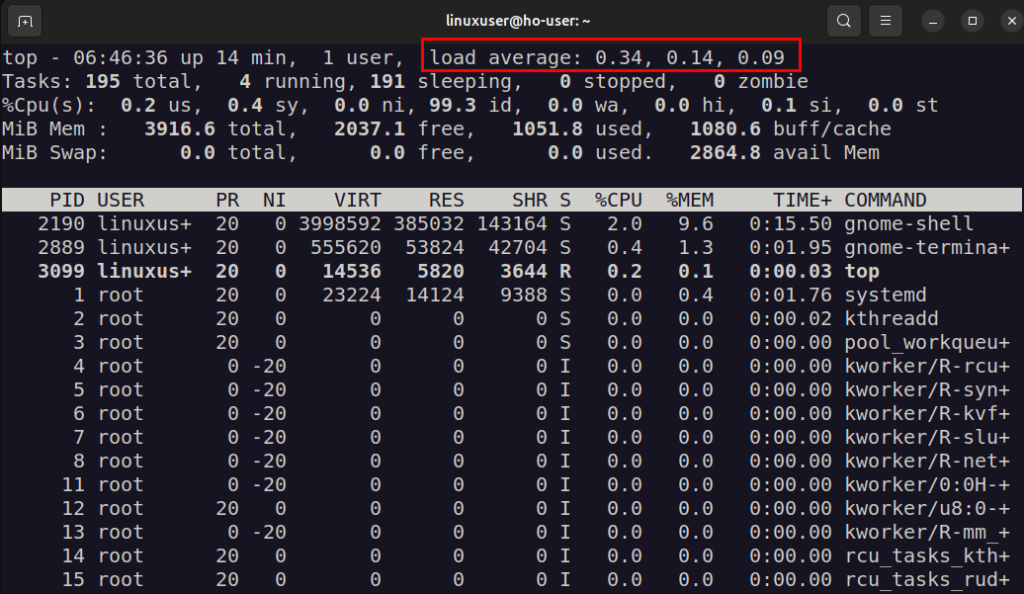The image size is (1024, 594).
Task: Select the kthreadd process name
Action: [890, 318]
